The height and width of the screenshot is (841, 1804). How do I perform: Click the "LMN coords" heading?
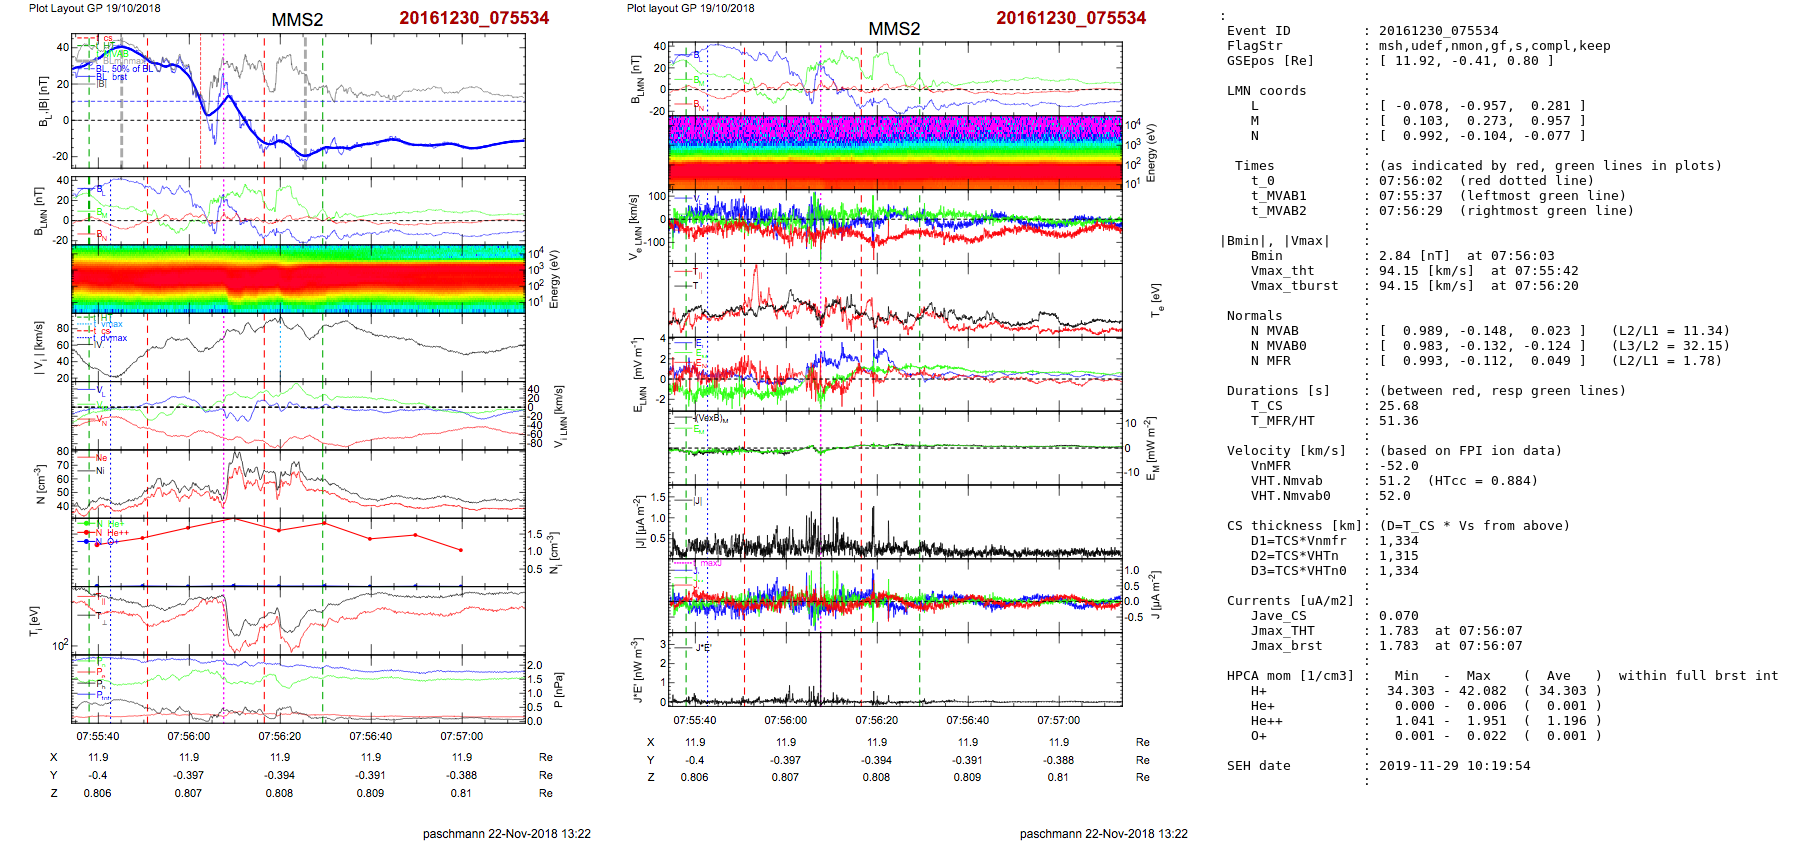pyautogui.click(x=1266, y=91)
